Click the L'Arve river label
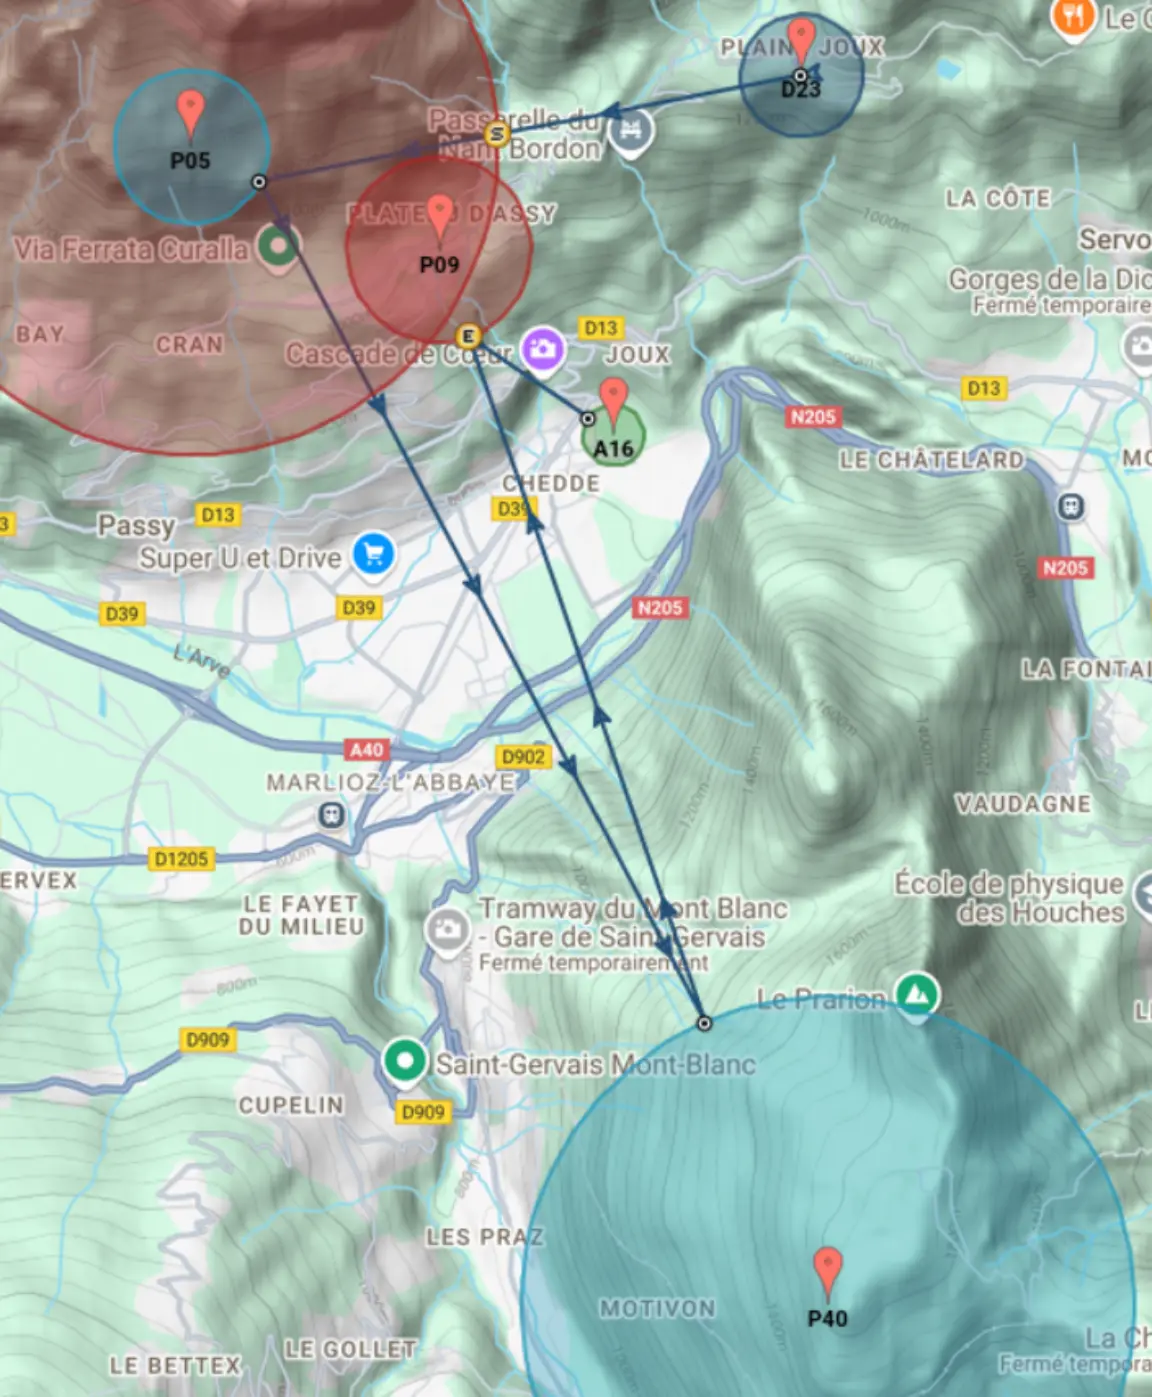 point(200,661)
